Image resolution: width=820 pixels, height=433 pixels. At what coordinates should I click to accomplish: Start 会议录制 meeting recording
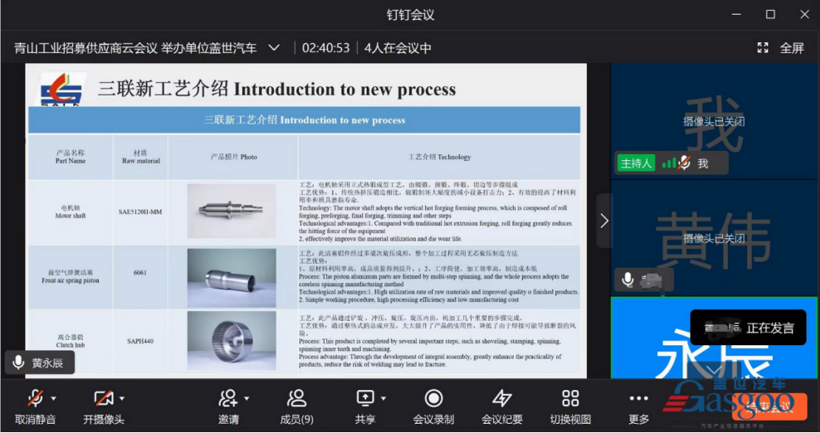click(434, 406)
